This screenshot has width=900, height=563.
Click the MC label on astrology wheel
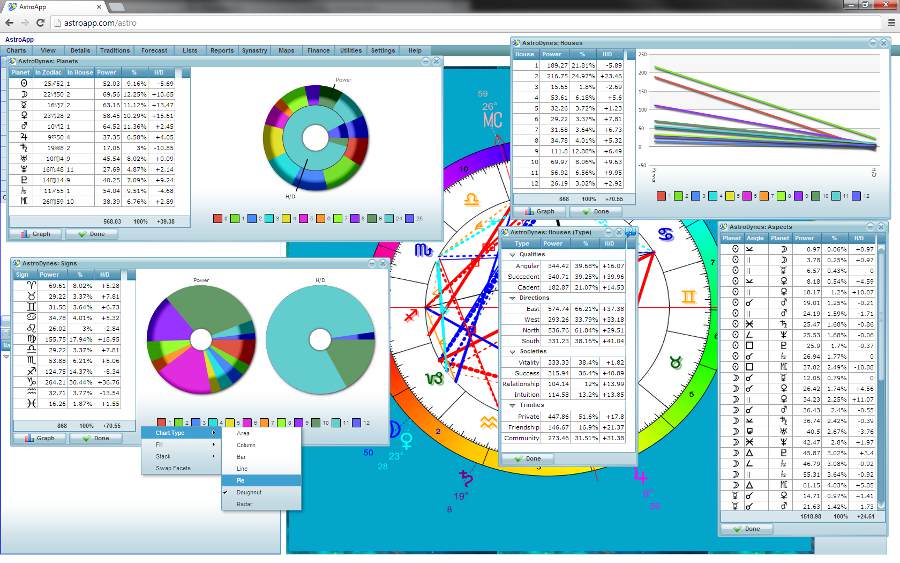(x=491, y=120)
